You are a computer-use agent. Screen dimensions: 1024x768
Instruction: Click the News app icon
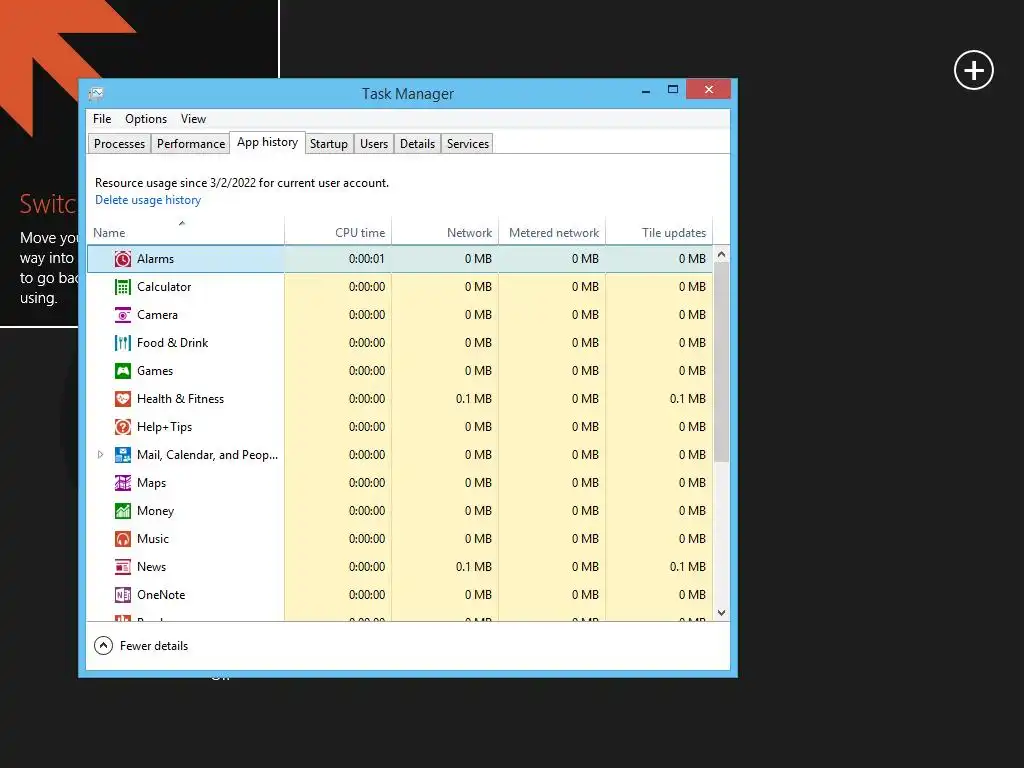coord(123,567)
